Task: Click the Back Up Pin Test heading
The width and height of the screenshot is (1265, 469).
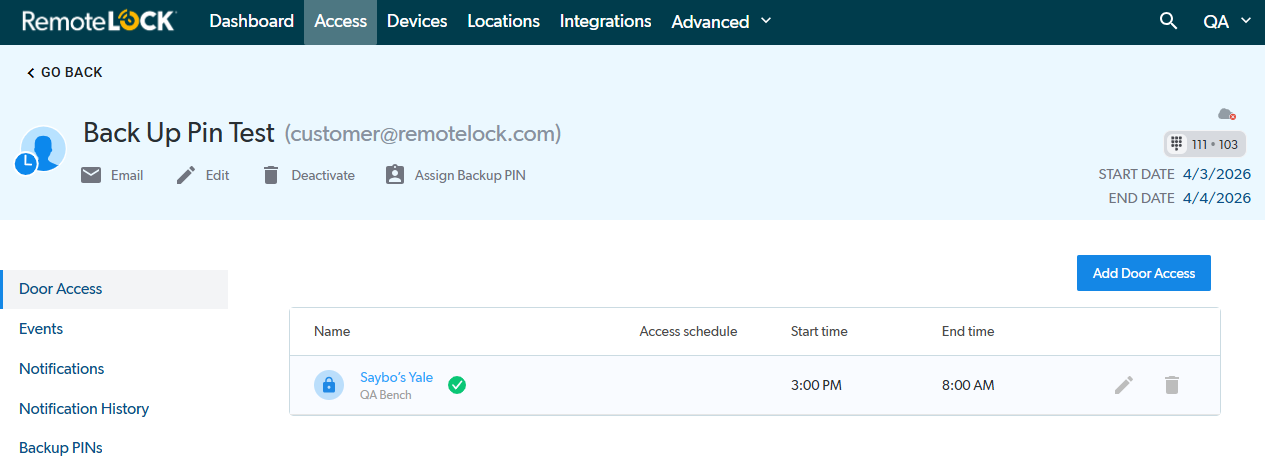Action: [x=179, y=133]
